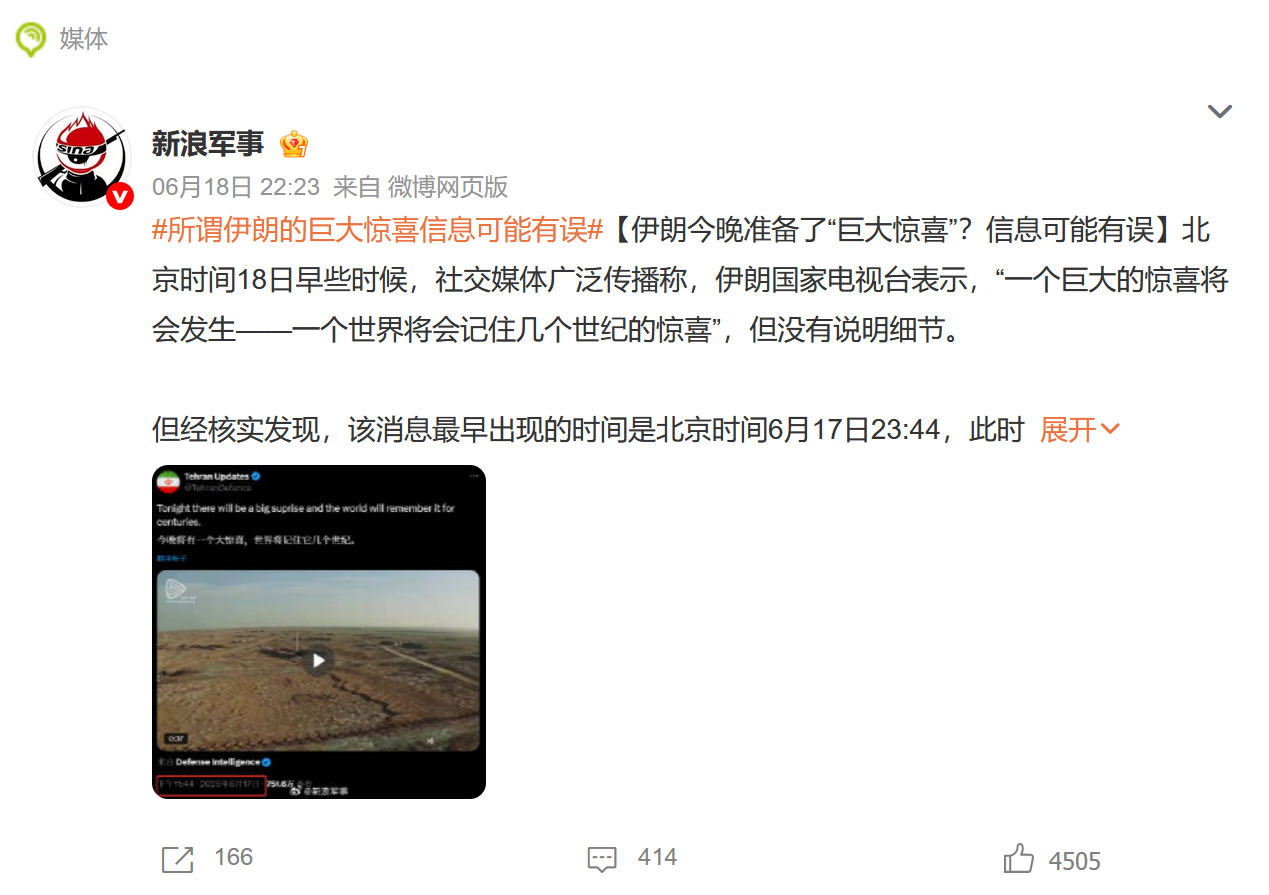Screen dimensions: 1269x895
Task: Open the post timestamp 06月18日 22:23
Action: [236, 187]
